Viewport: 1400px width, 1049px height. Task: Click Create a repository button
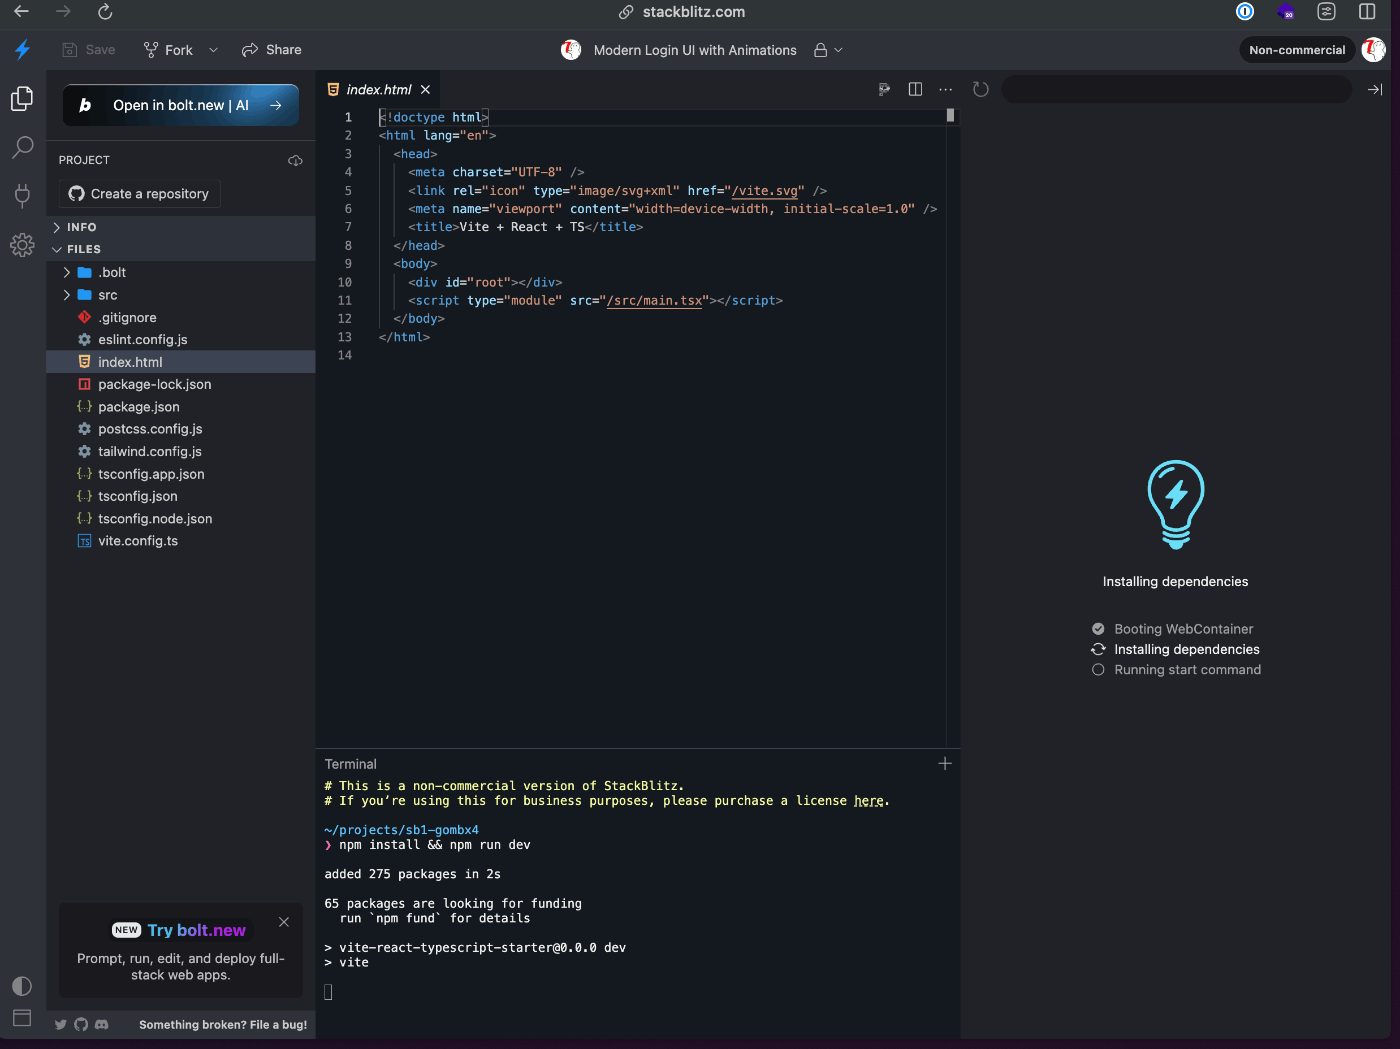tap(140, 194)
